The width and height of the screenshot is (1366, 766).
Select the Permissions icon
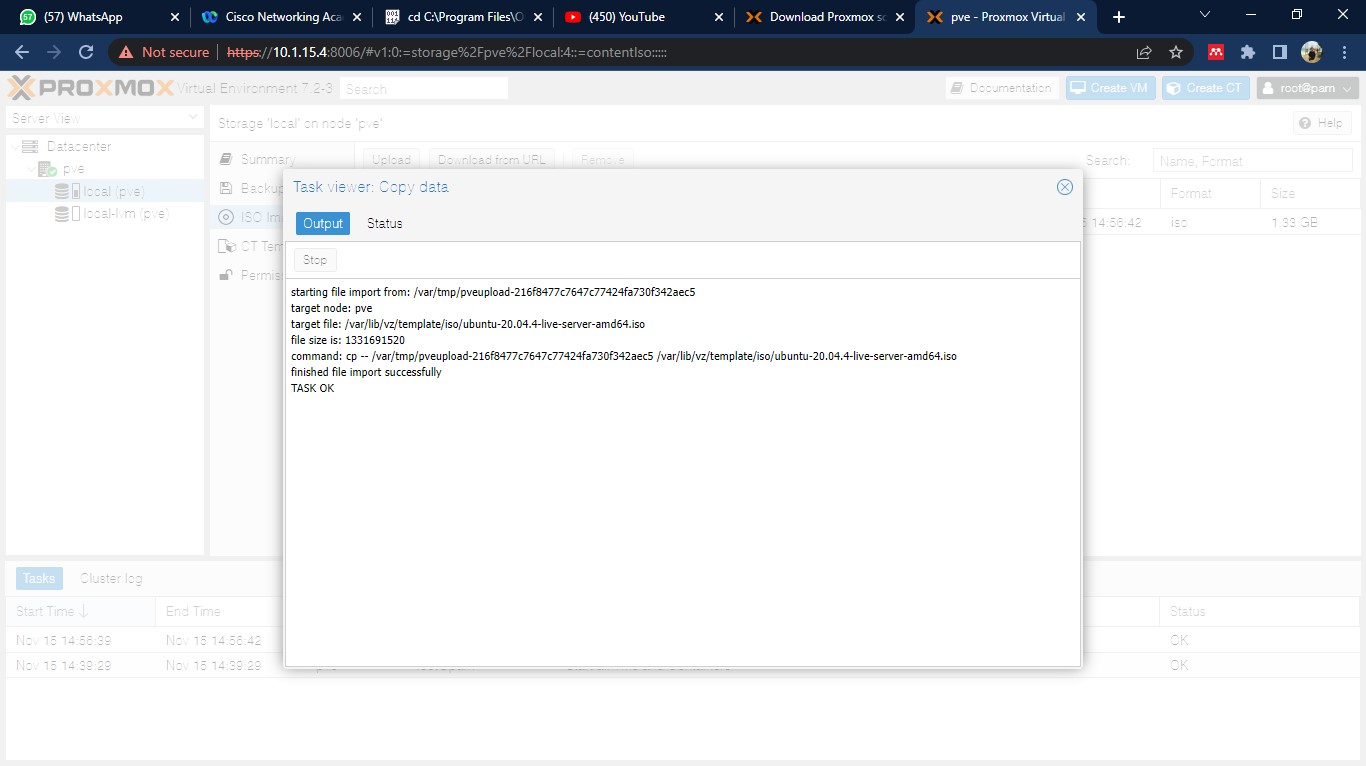click(x=227, y=275)
